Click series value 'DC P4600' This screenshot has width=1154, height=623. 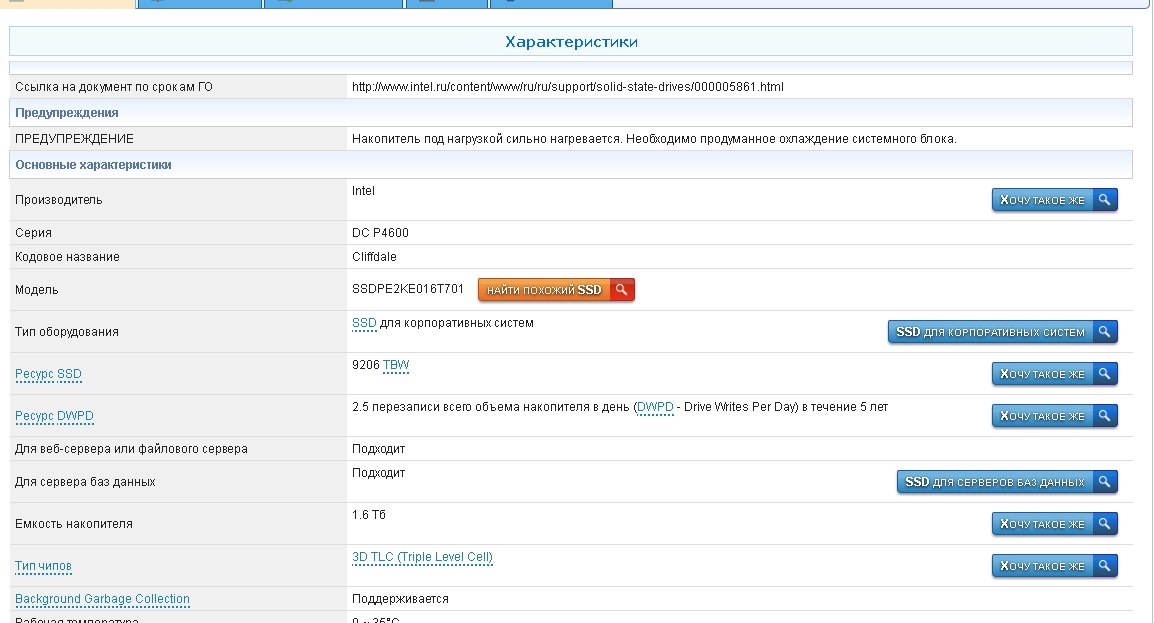(380, 233)
